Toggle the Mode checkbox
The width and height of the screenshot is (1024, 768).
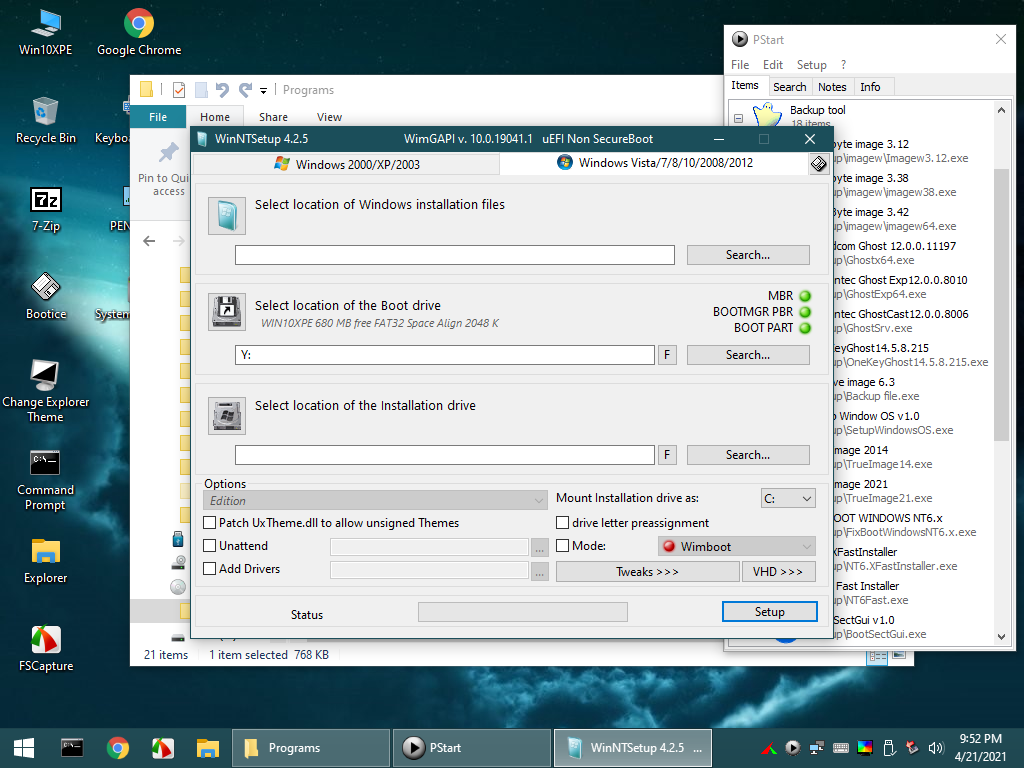coord(562,545)
